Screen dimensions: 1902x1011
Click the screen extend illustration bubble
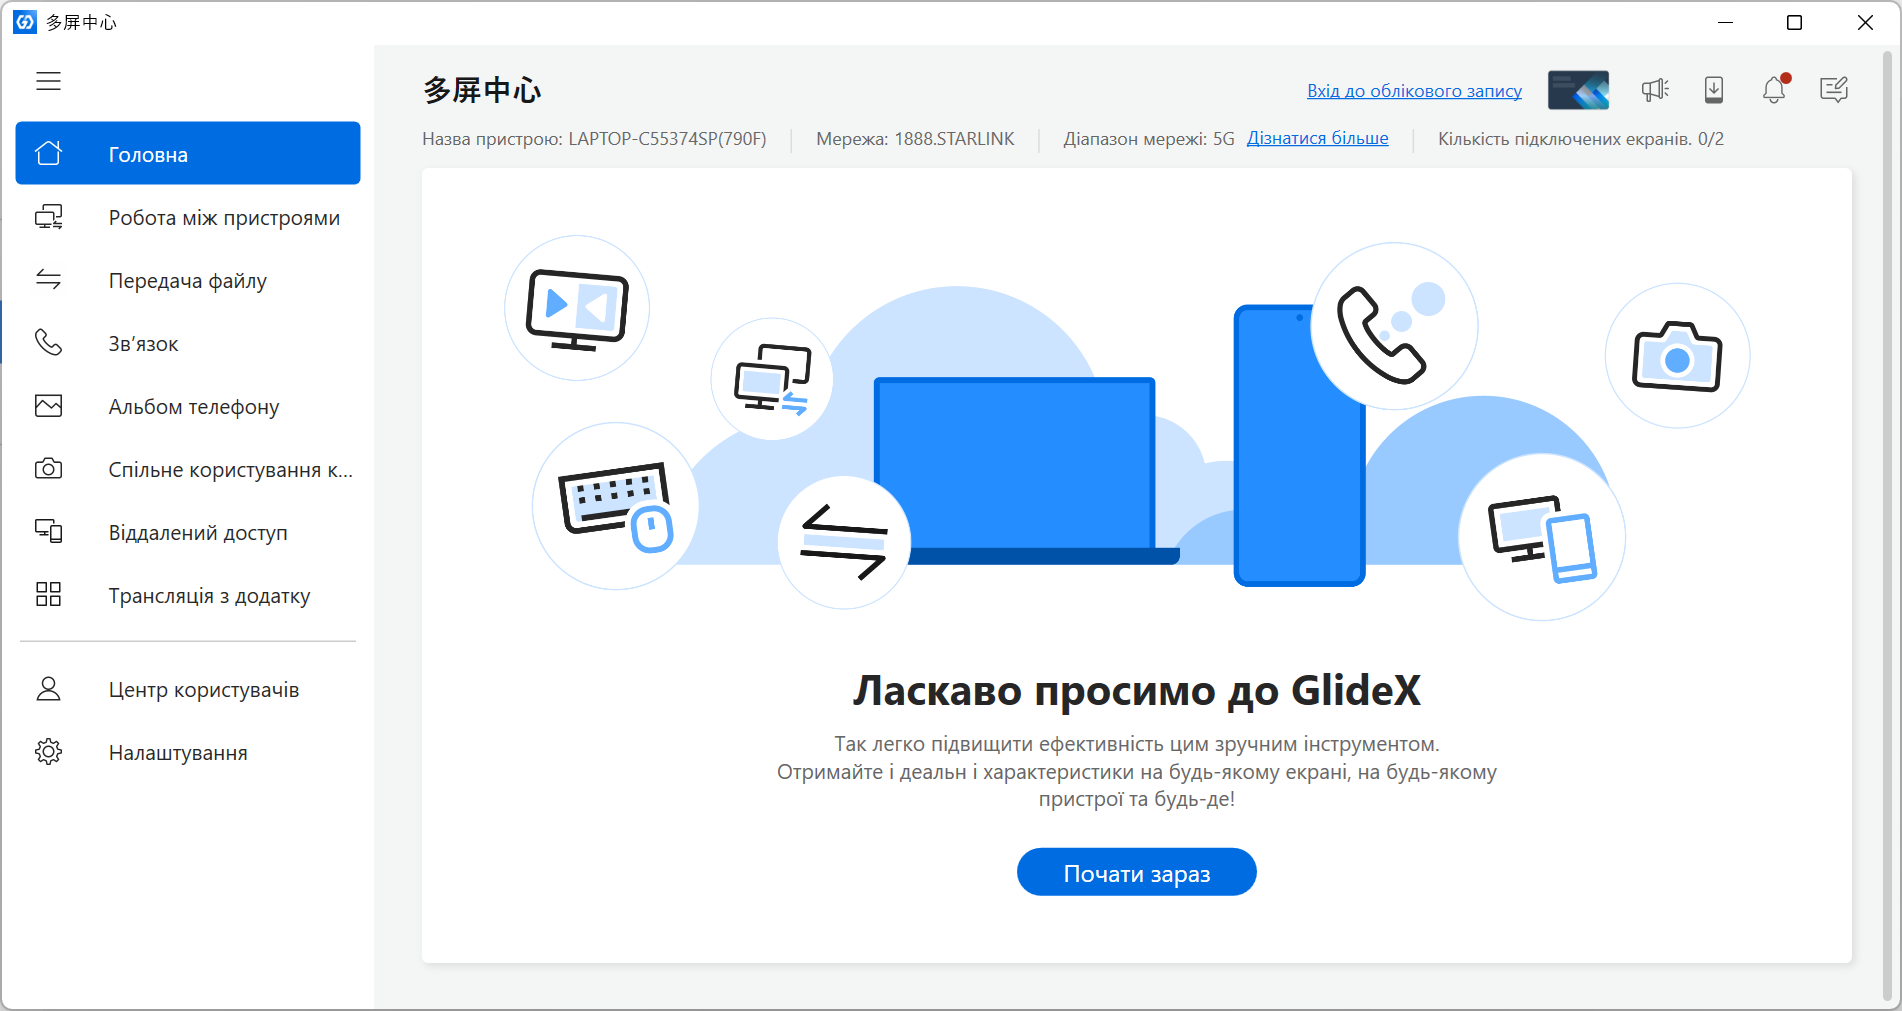772,379
